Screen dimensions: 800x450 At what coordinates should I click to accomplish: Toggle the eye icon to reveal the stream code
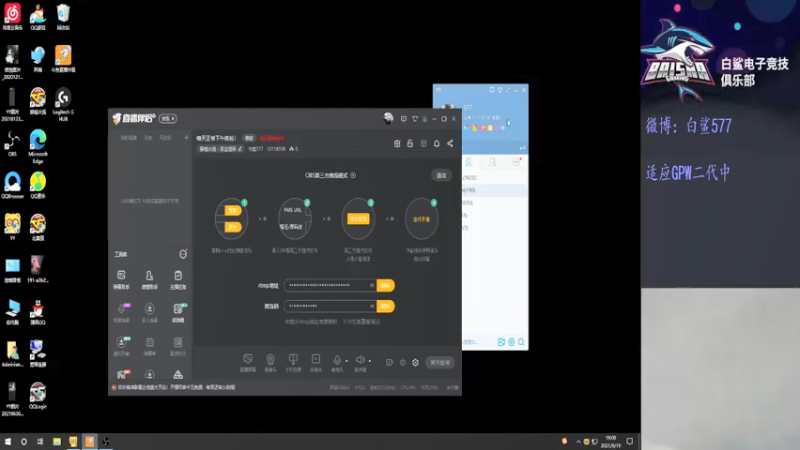coord(372,306)
